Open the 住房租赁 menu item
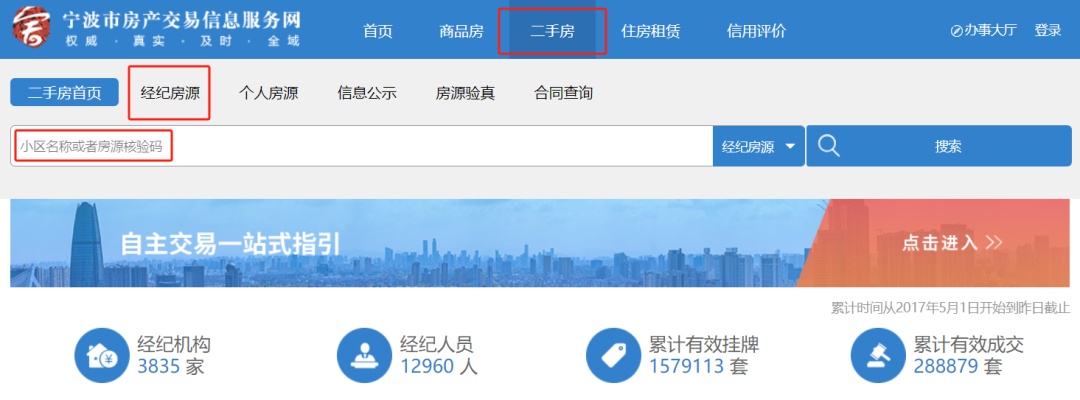The width and height of the screenshot is (1080, 400). [x=650, y=31]
